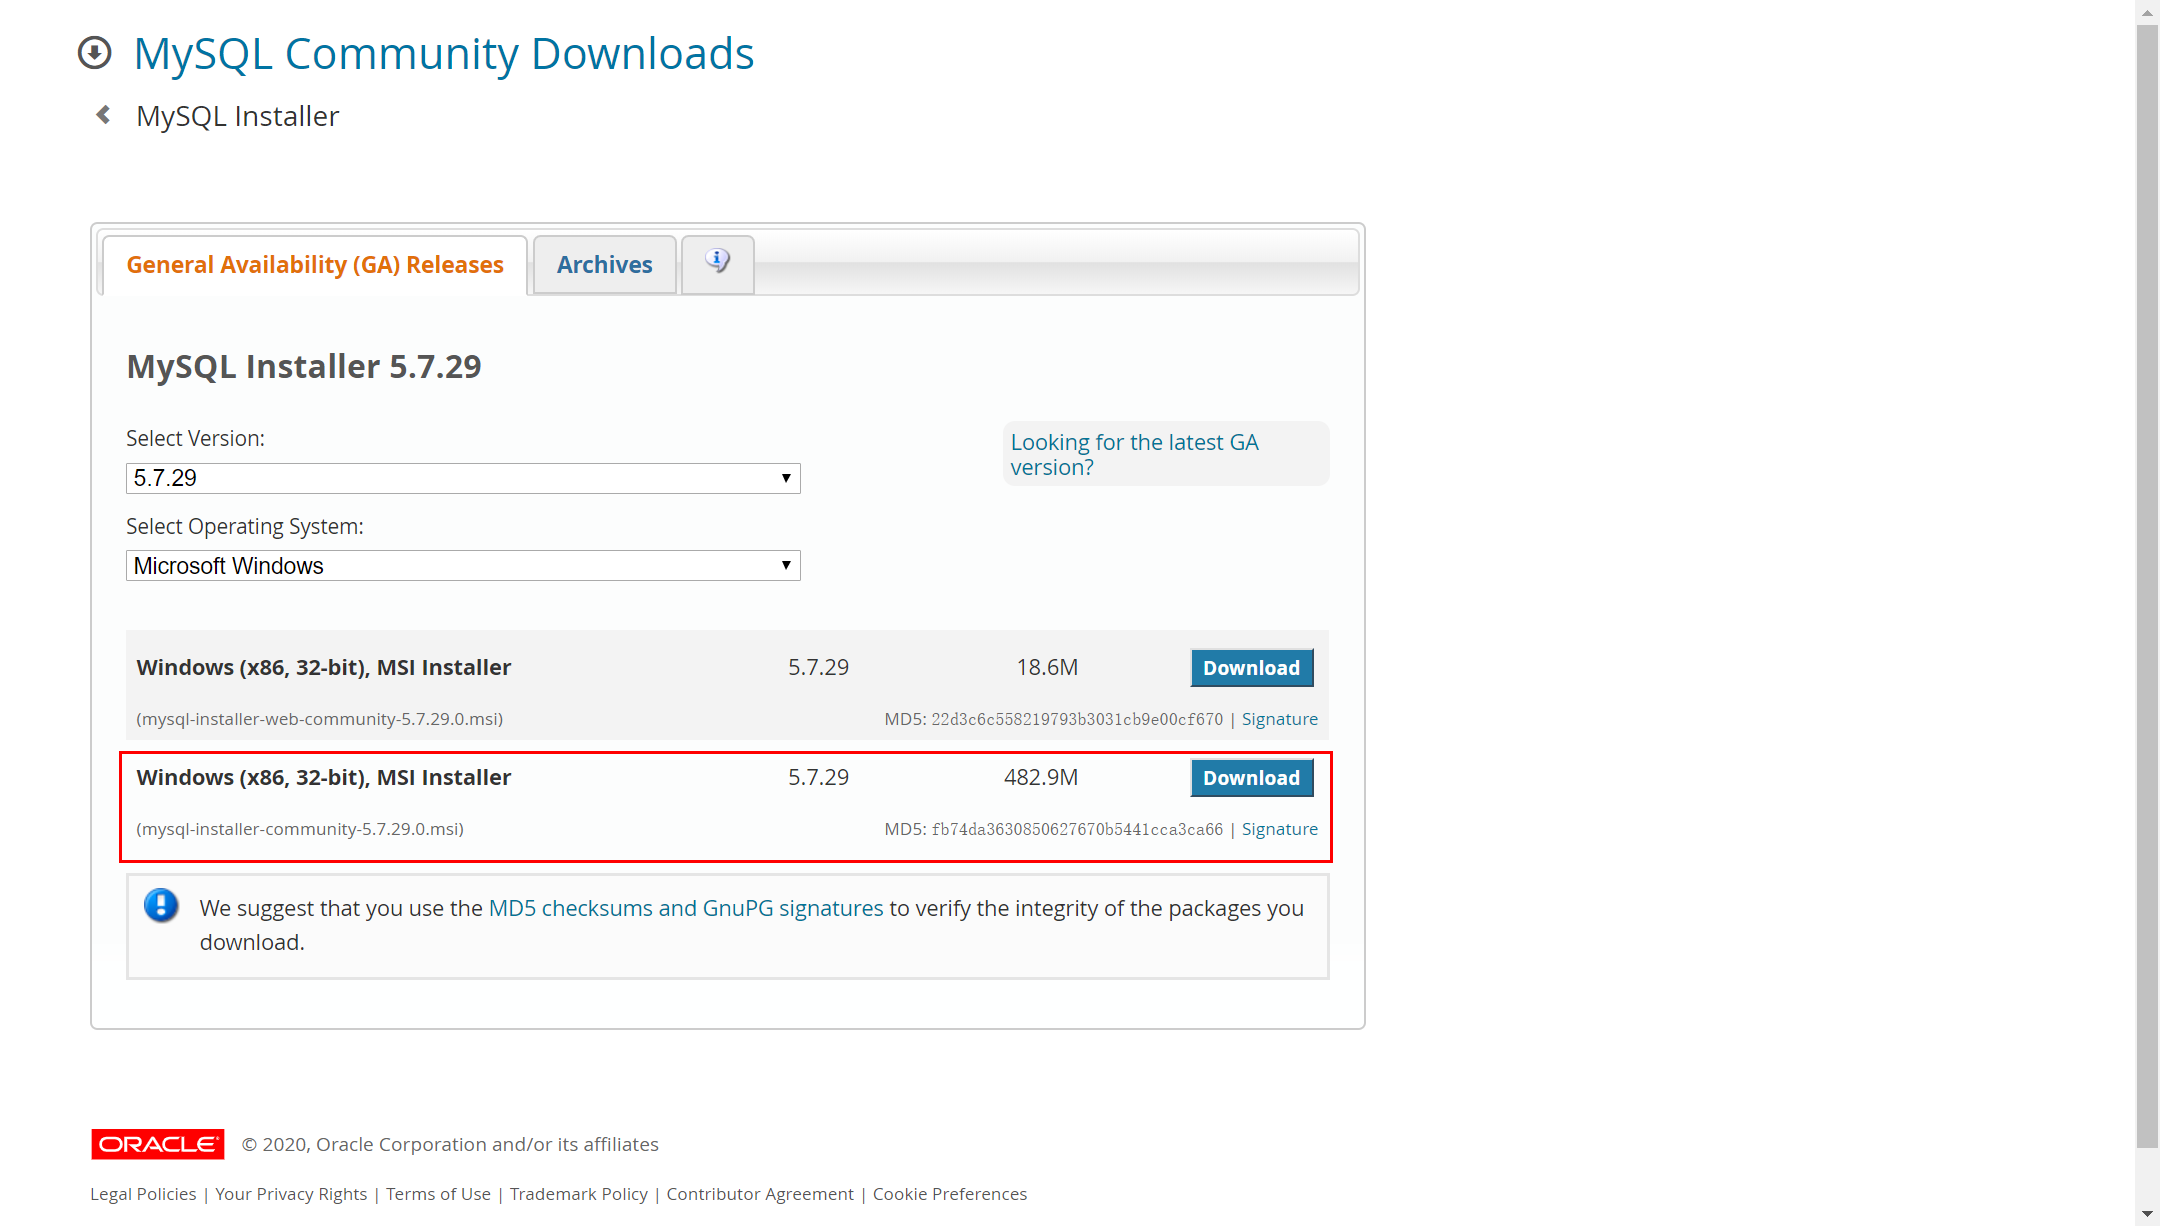Open the Select Operating System dropdown
This screenshot has height=1226, width=2160.
click(463, 566)
